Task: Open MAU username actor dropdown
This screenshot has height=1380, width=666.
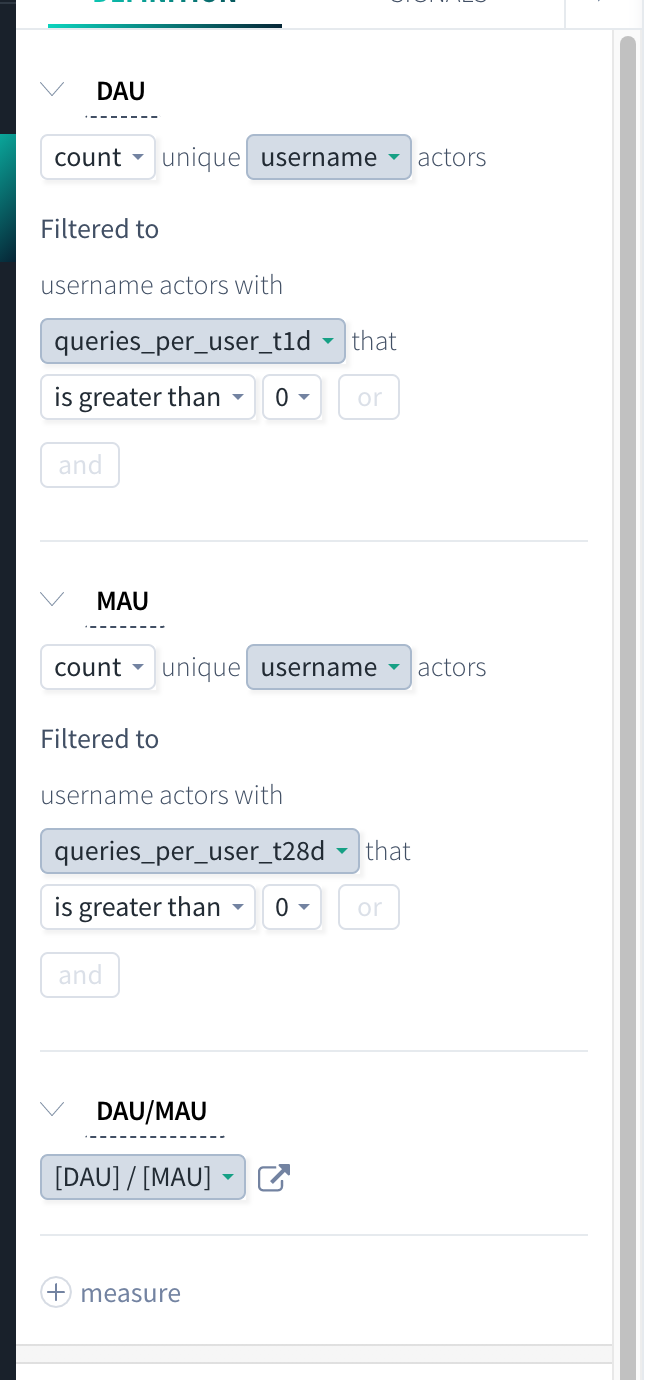Action: (329, 667)
